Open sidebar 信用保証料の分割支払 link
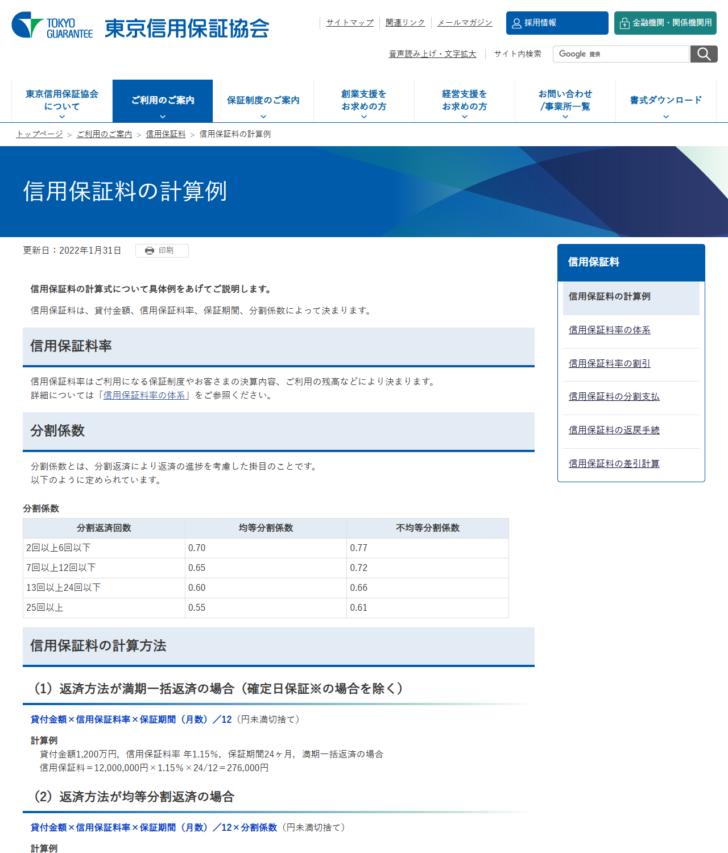The image size is (728, 853). point(614,397)
